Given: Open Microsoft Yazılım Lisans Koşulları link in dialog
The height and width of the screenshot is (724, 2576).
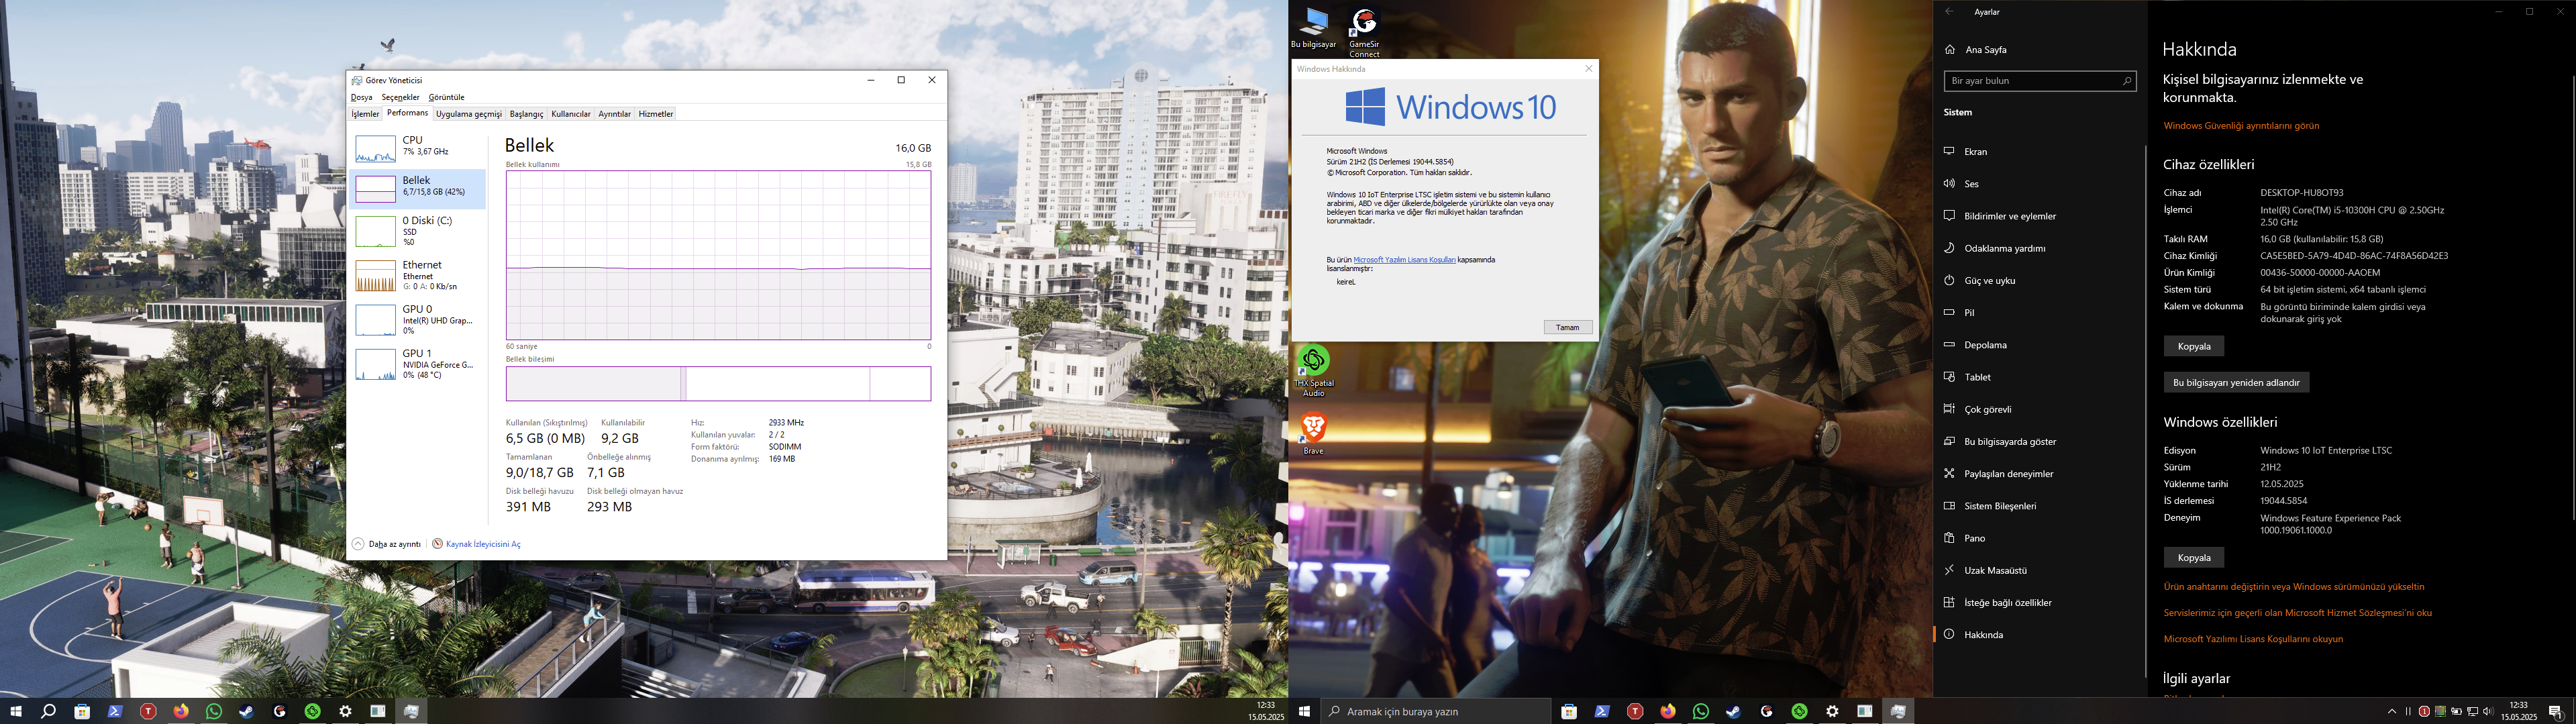Looking at the screenshot, I should tap(1404, 260).
